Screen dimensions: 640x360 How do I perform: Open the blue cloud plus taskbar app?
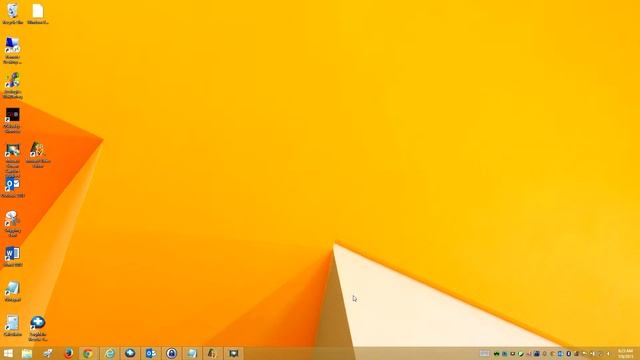[130, 353]
